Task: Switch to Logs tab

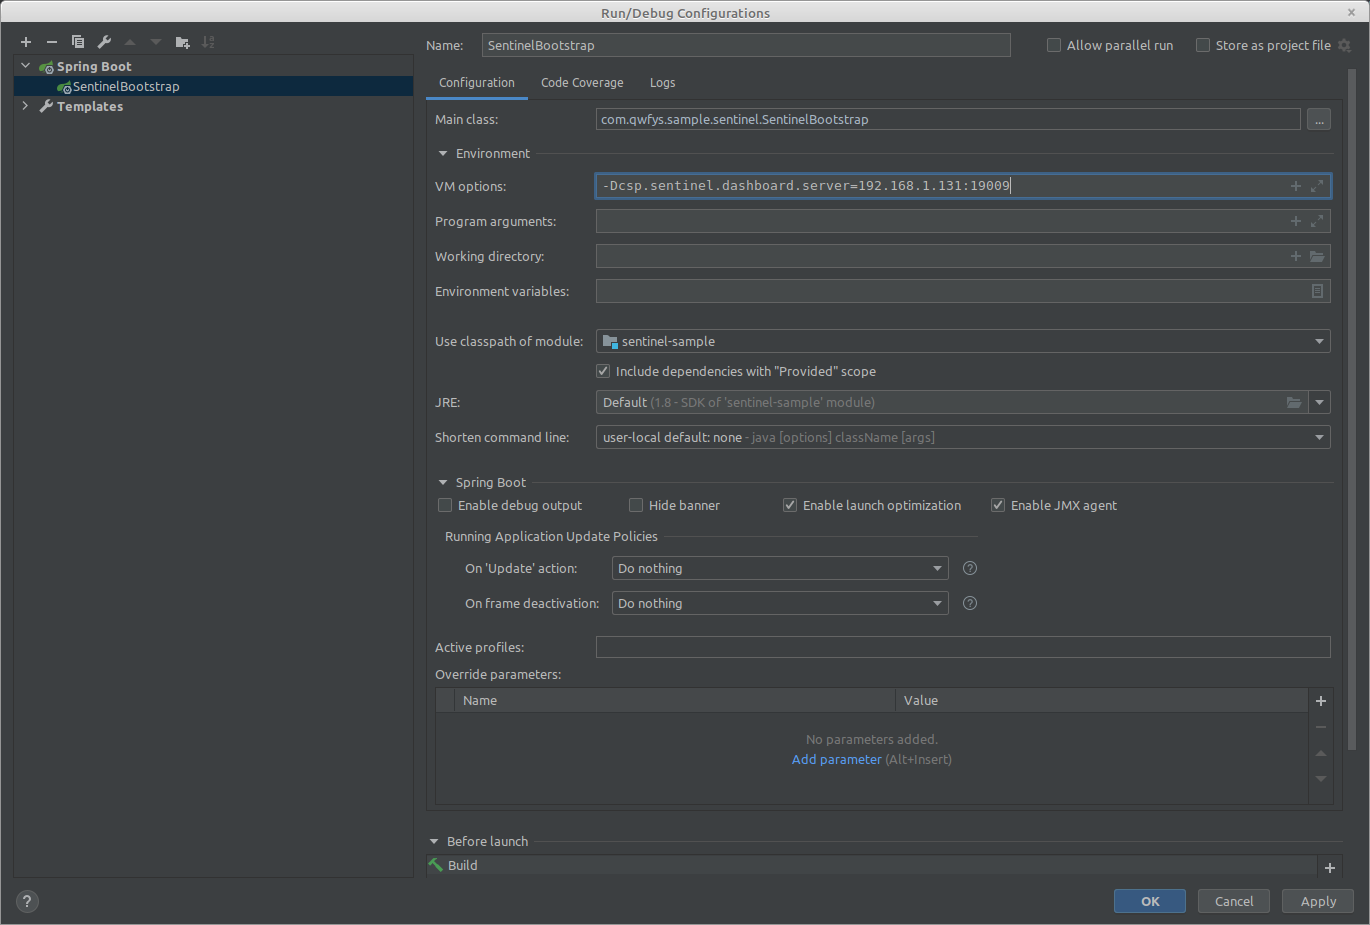Action: [662, 83]
